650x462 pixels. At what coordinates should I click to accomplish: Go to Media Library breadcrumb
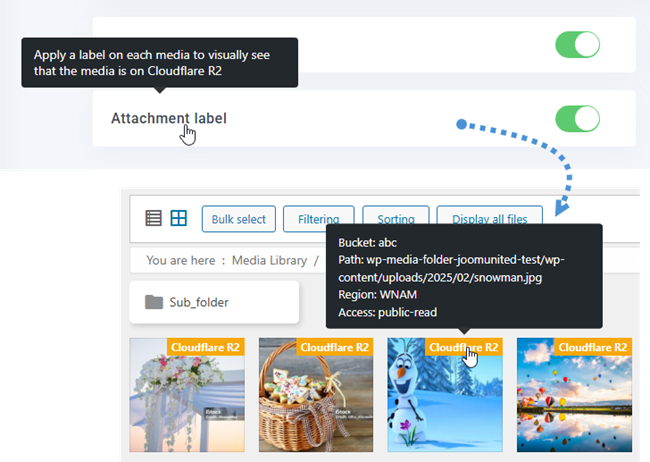click(x=269, y=260)
